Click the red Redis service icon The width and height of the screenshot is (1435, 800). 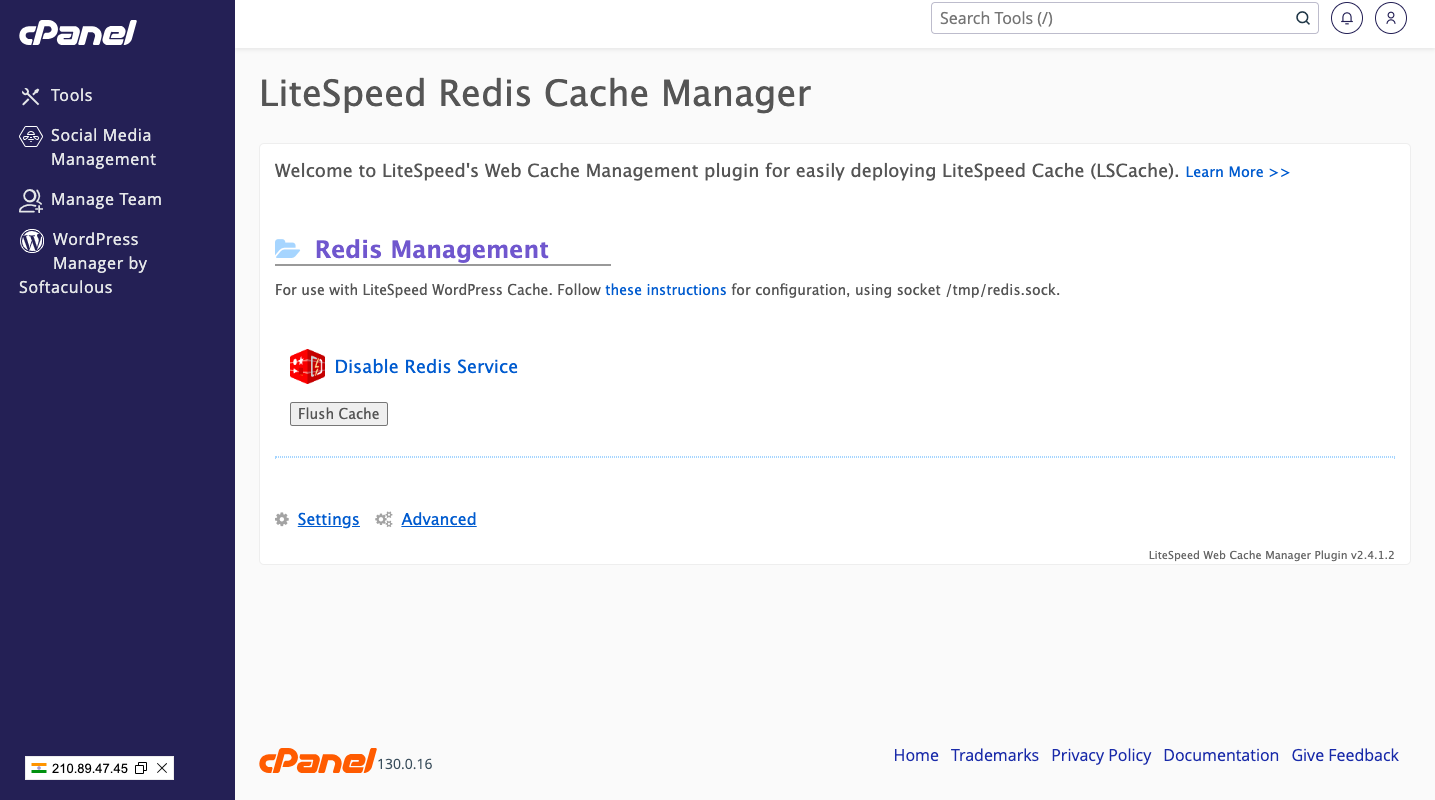[307, 367]
